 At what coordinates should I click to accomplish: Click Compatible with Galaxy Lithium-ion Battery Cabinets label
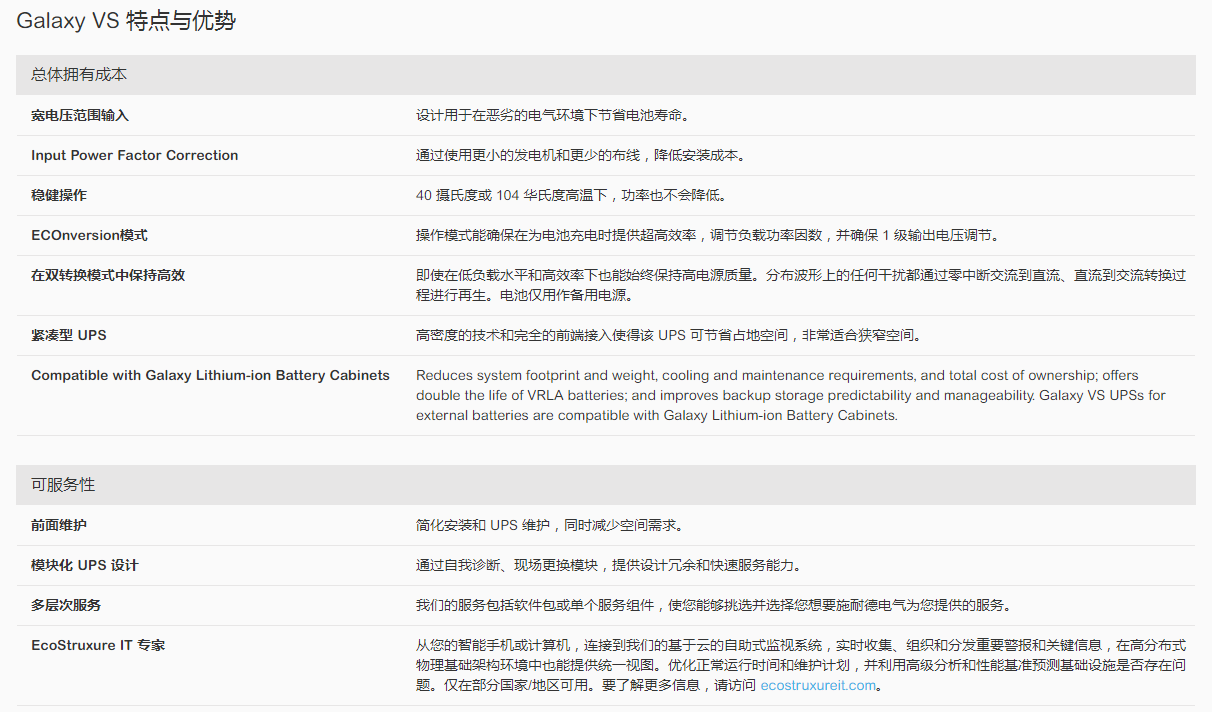coord(210,376)
